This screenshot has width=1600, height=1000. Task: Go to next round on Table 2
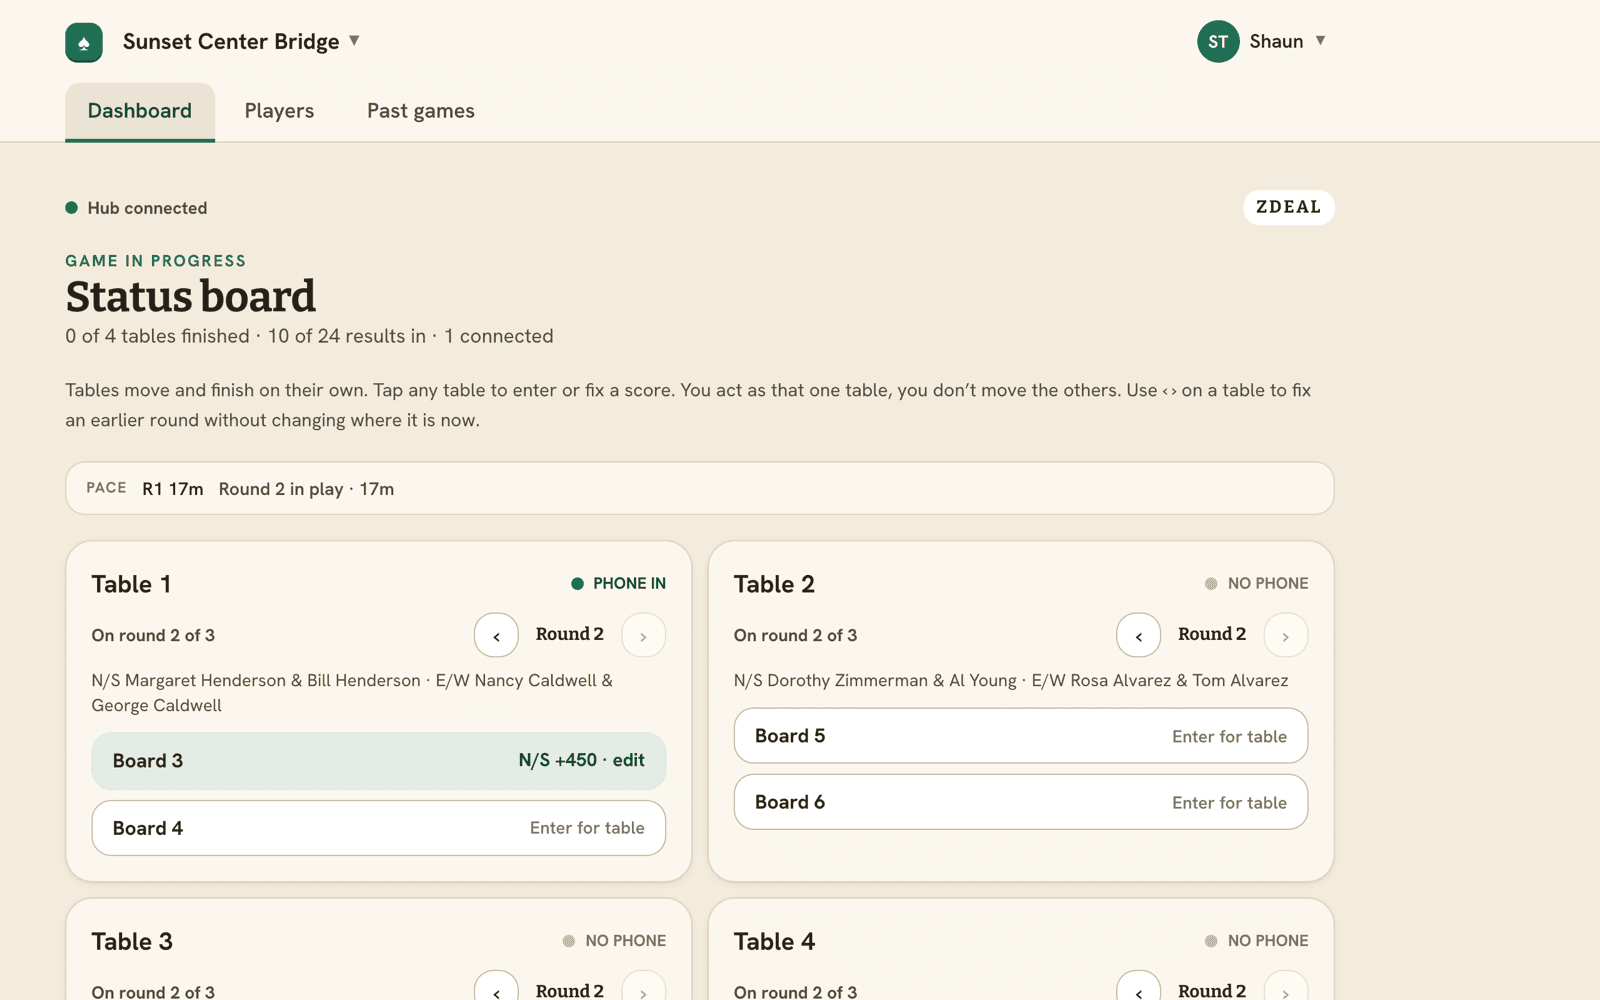(1286, 635)
